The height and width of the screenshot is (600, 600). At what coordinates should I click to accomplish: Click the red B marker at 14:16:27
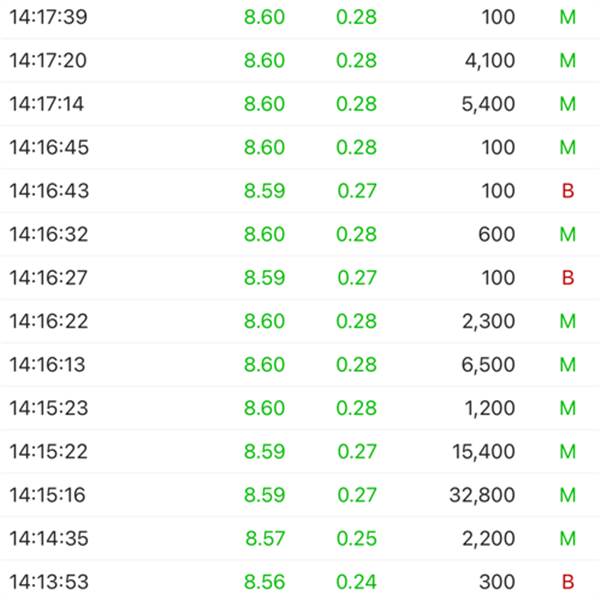tap(567, 278)
